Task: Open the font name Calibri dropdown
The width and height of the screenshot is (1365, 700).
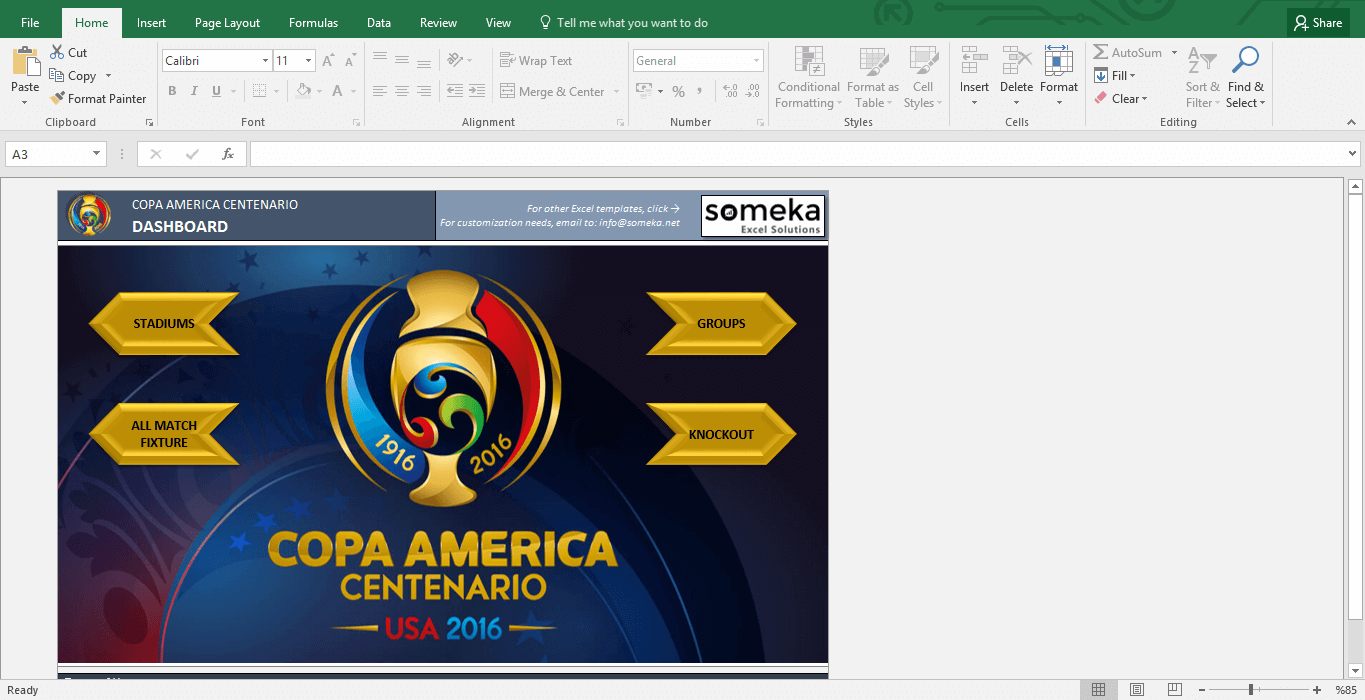Action: [265, 61]
